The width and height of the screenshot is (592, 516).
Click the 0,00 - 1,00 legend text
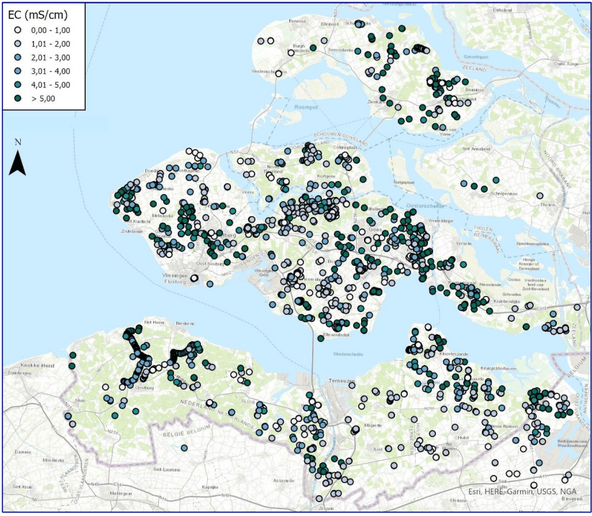click(x=51, y=30)
